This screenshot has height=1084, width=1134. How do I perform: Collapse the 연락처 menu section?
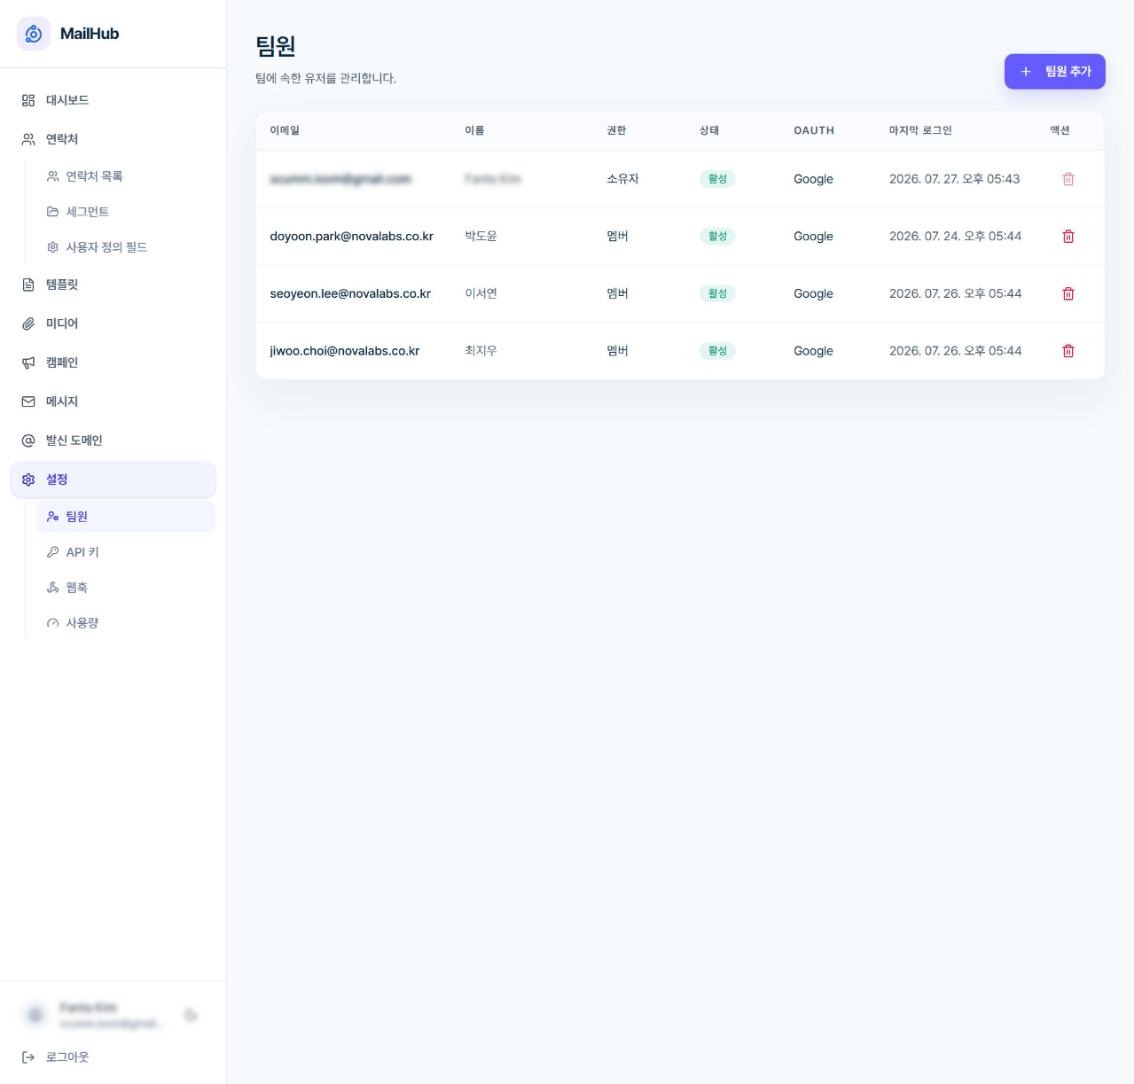(x=113, y=140)
